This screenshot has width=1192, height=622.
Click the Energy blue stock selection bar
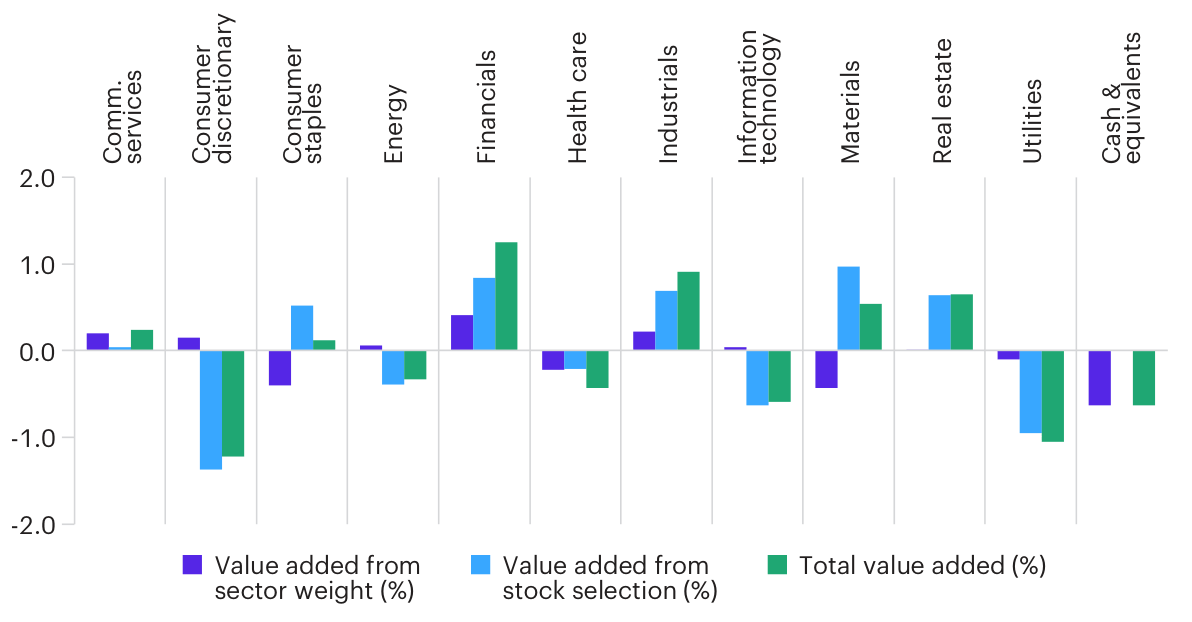393,367
